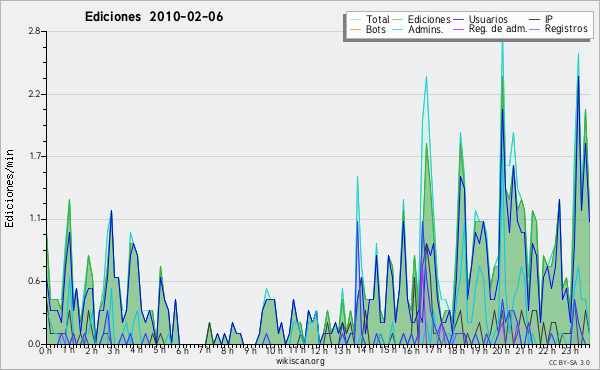Click the 20 h tick on time axis

(x=501, y=351)
